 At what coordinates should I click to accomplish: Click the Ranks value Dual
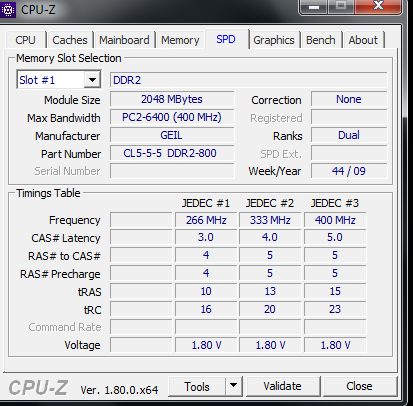(349, 135)
